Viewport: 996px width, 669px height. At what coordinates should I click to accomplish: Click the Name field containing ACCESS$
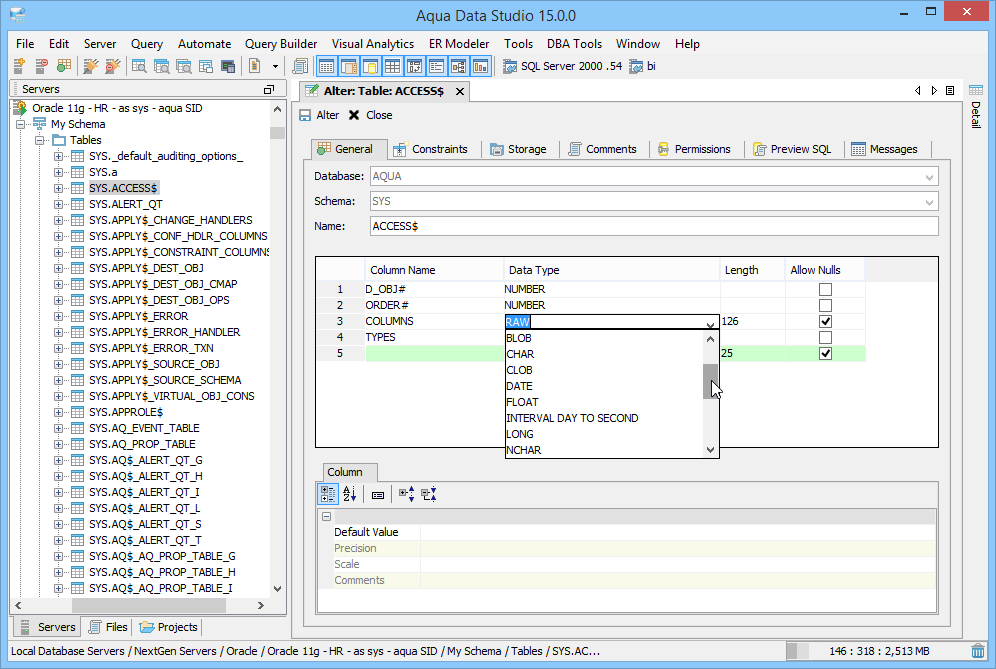click(x=654, y=226)
